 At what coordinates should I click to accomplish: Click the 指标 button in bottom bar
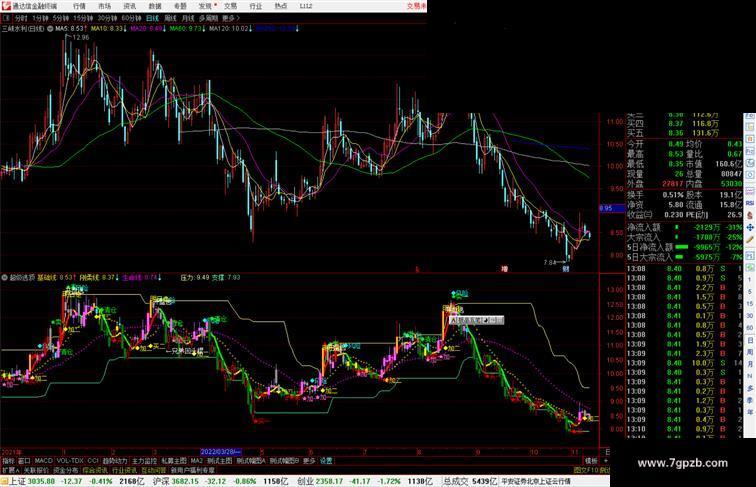[x=8, y=461]
